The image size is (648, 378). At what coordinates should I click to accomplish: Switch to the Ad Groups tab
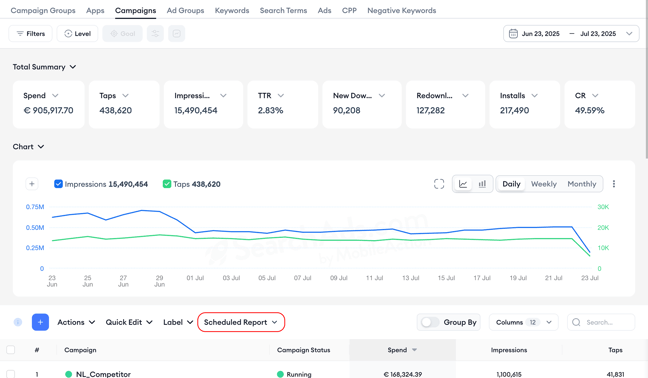(185, 10)
